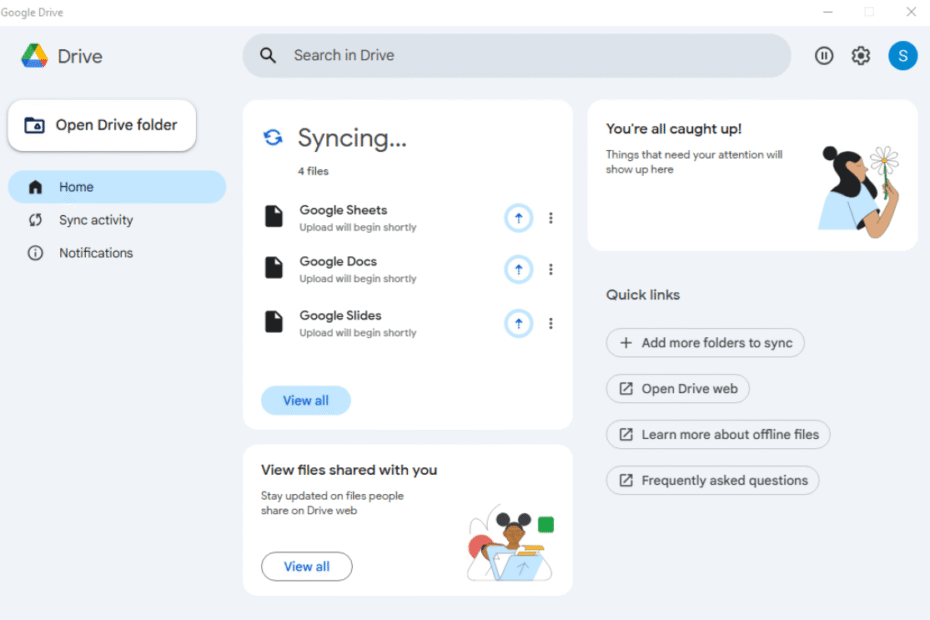
Task: Click the blue syncing status icon
Action: tap(273, 138)
